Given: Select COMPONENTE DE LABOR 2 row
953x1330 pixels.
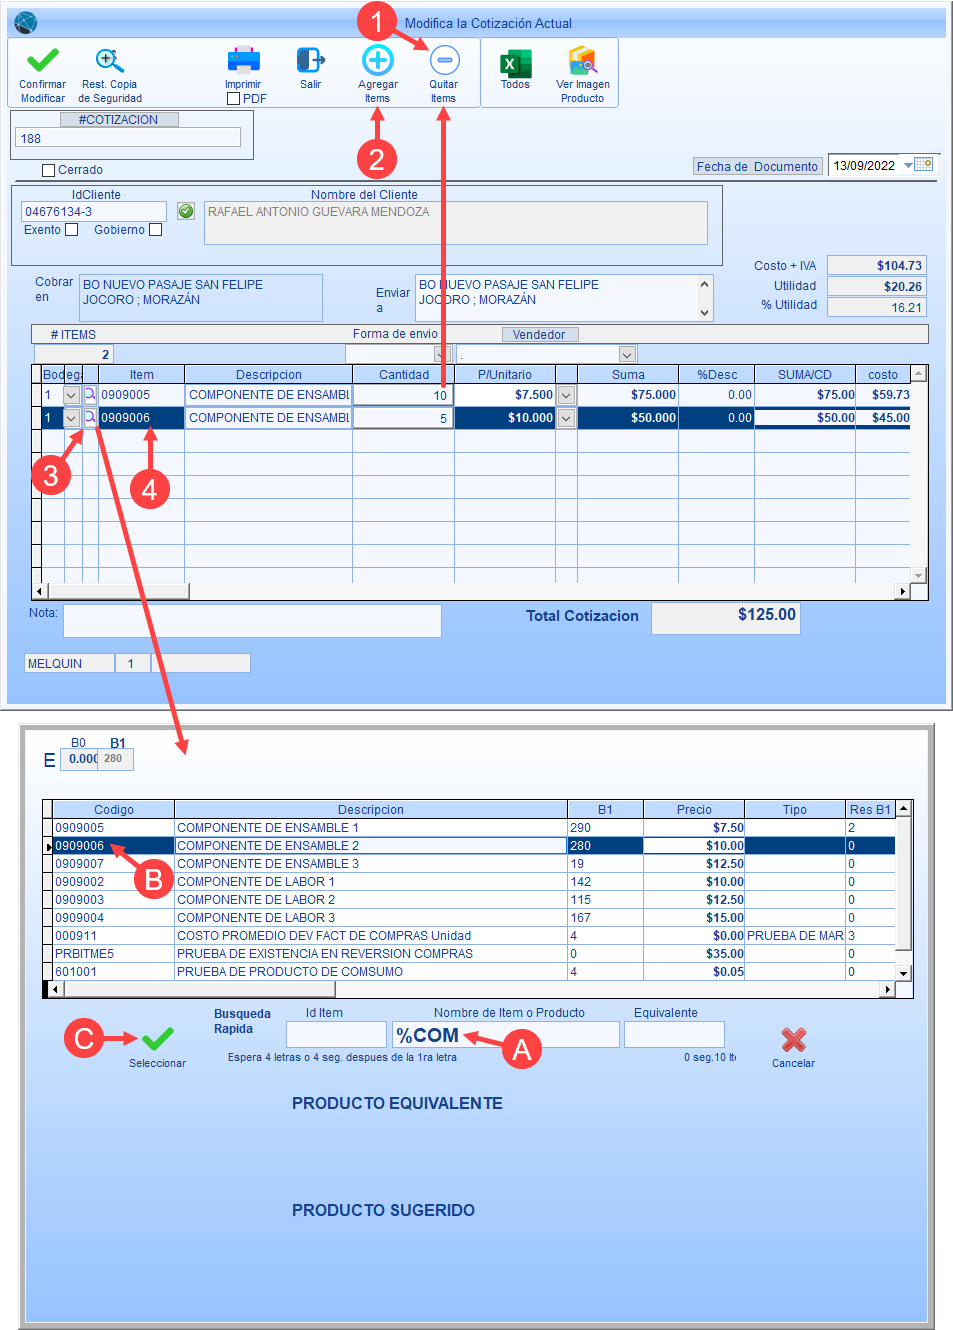Looking at the screenshot, I should (473, 900).
